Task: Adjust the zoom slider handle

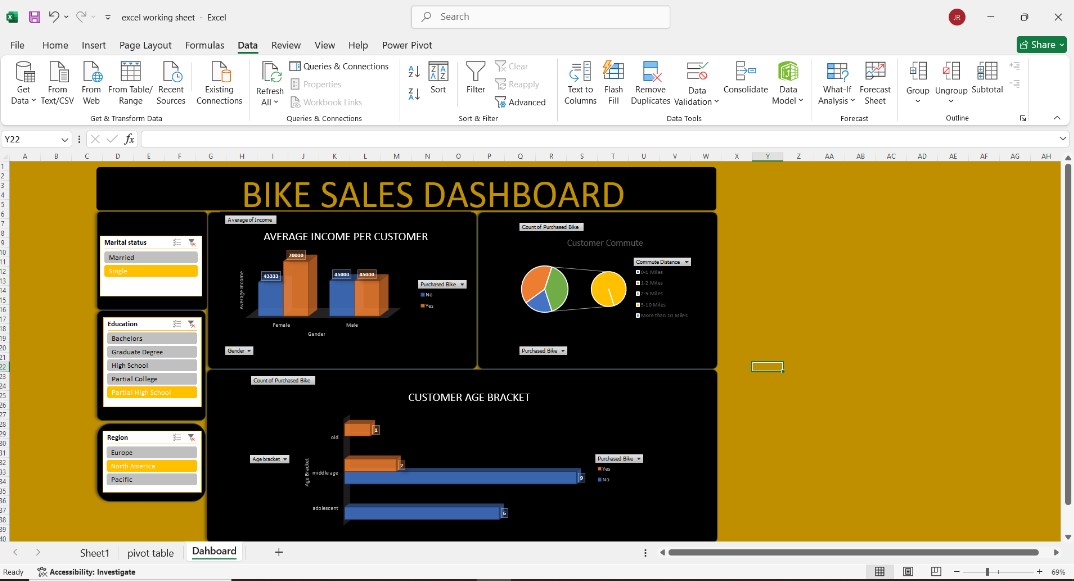Action: [987, 571]
